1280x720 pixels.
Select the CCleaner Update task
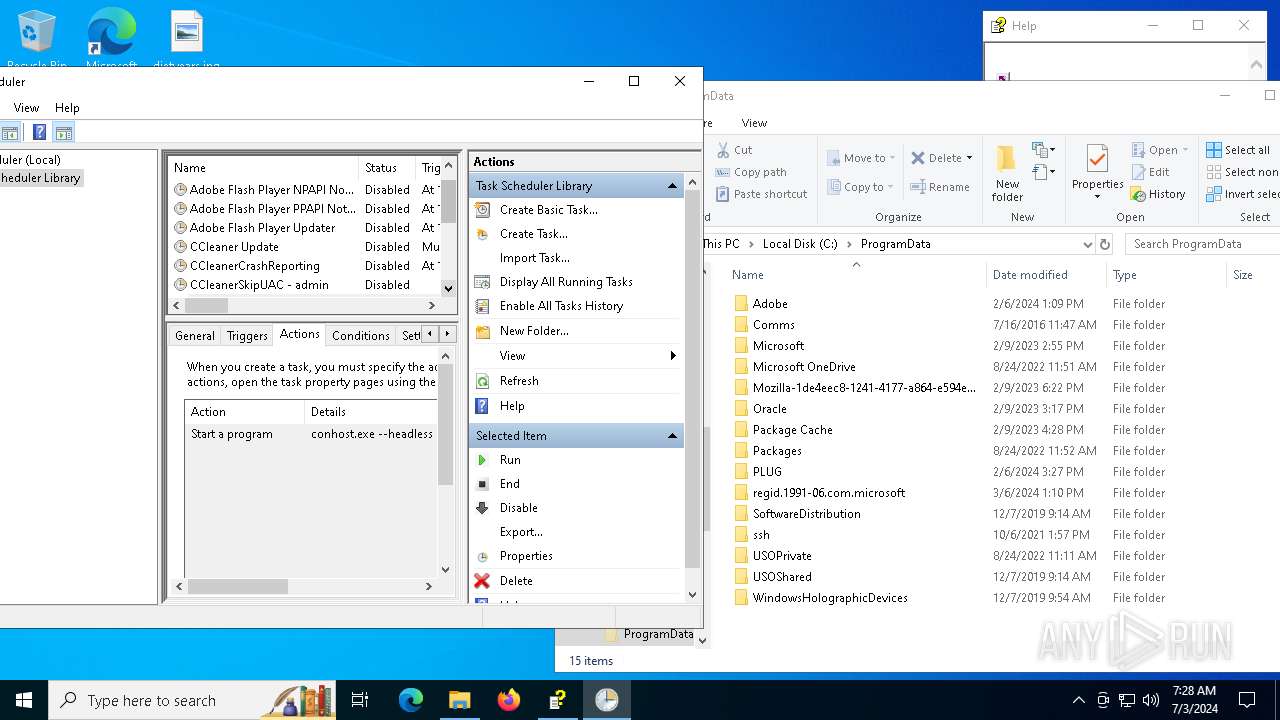(x=234, y=247)
